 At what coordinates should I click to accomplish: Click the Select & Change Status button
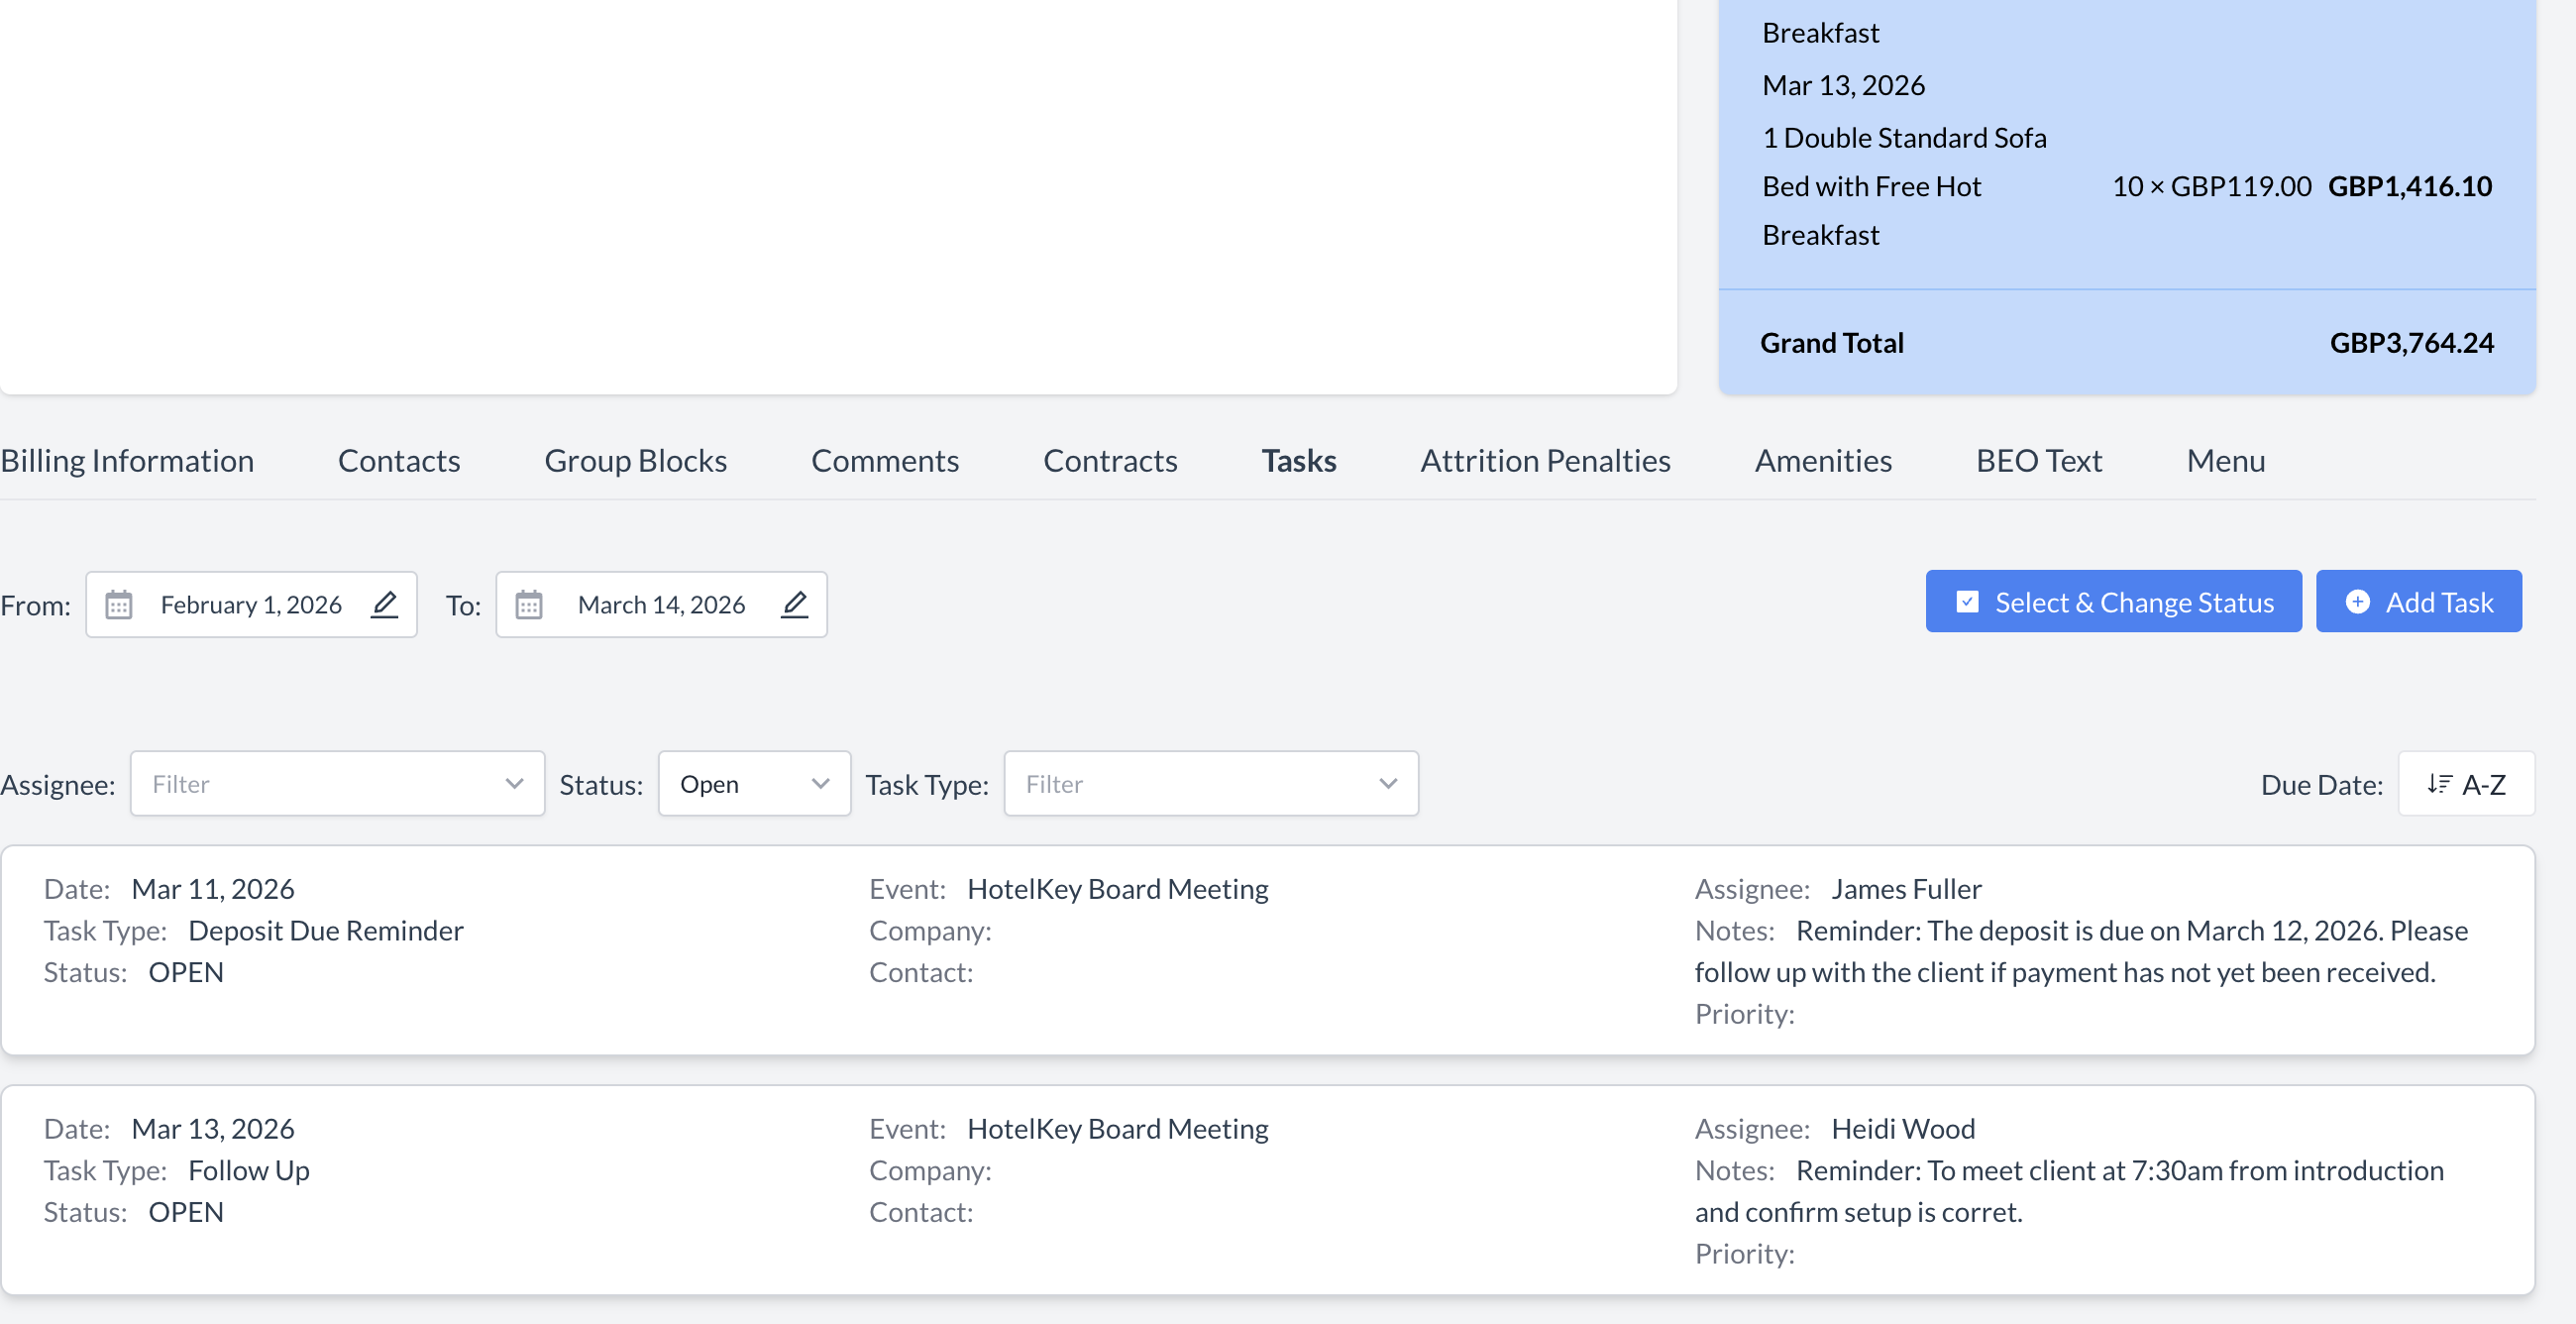pos(2113,602)
